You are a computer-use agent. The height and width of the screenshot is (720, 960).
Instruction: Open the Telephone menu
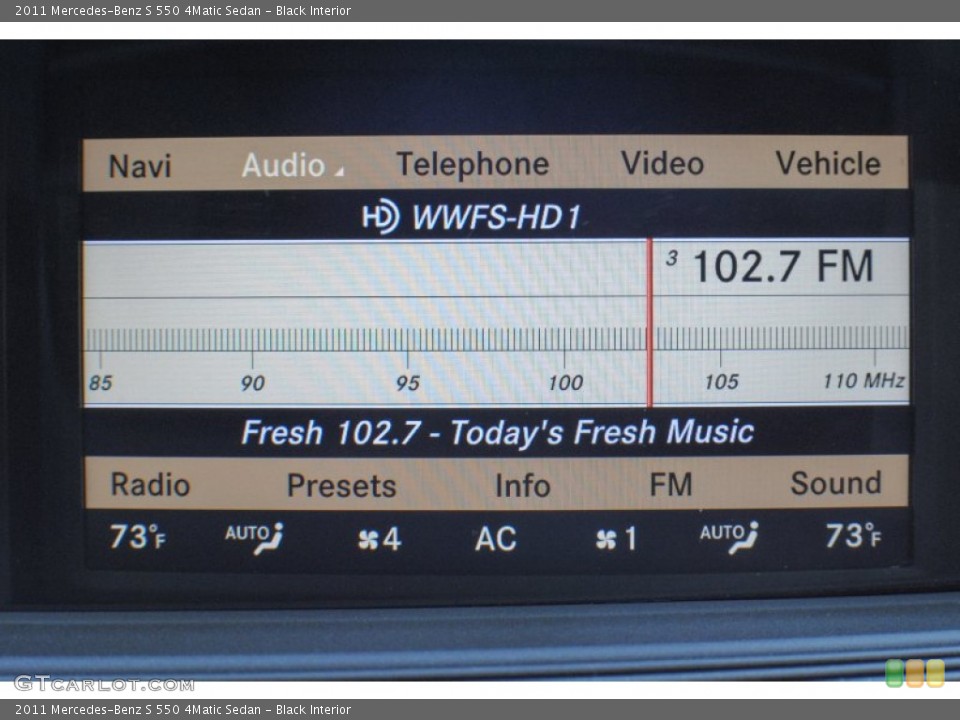coord(473,164)
